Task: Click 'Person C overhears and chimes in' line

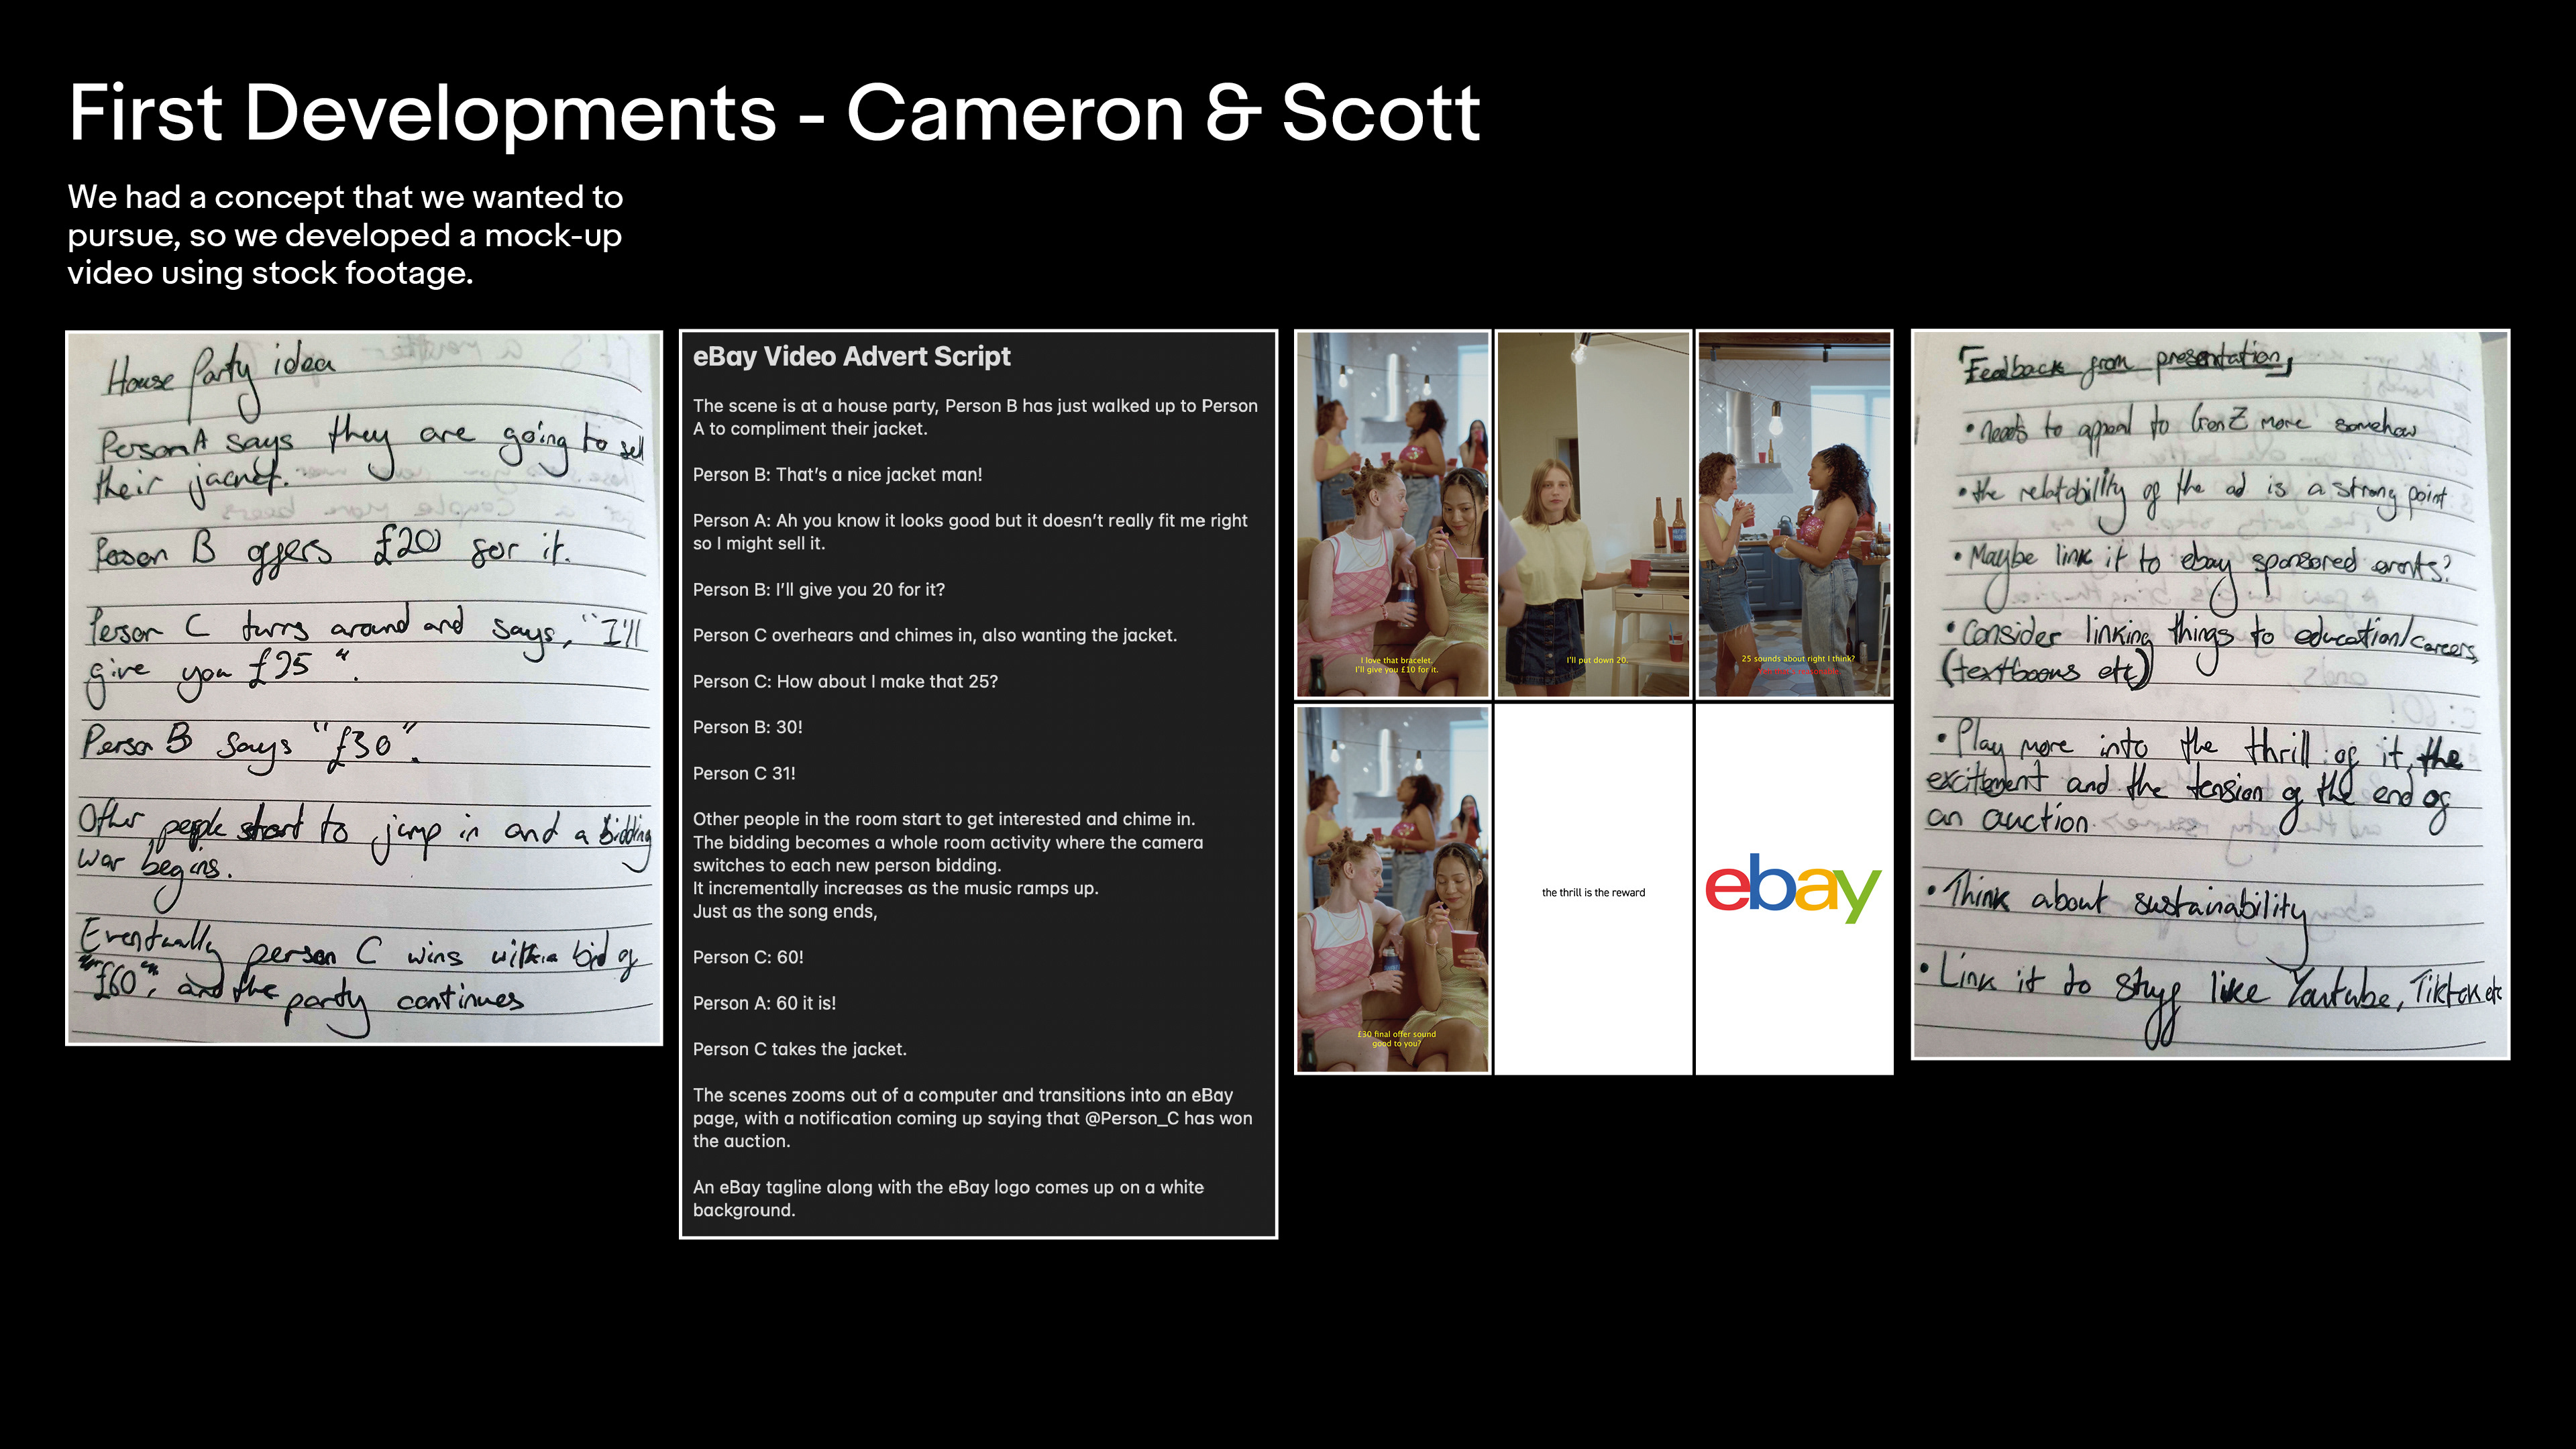Action: pos(934,635)
